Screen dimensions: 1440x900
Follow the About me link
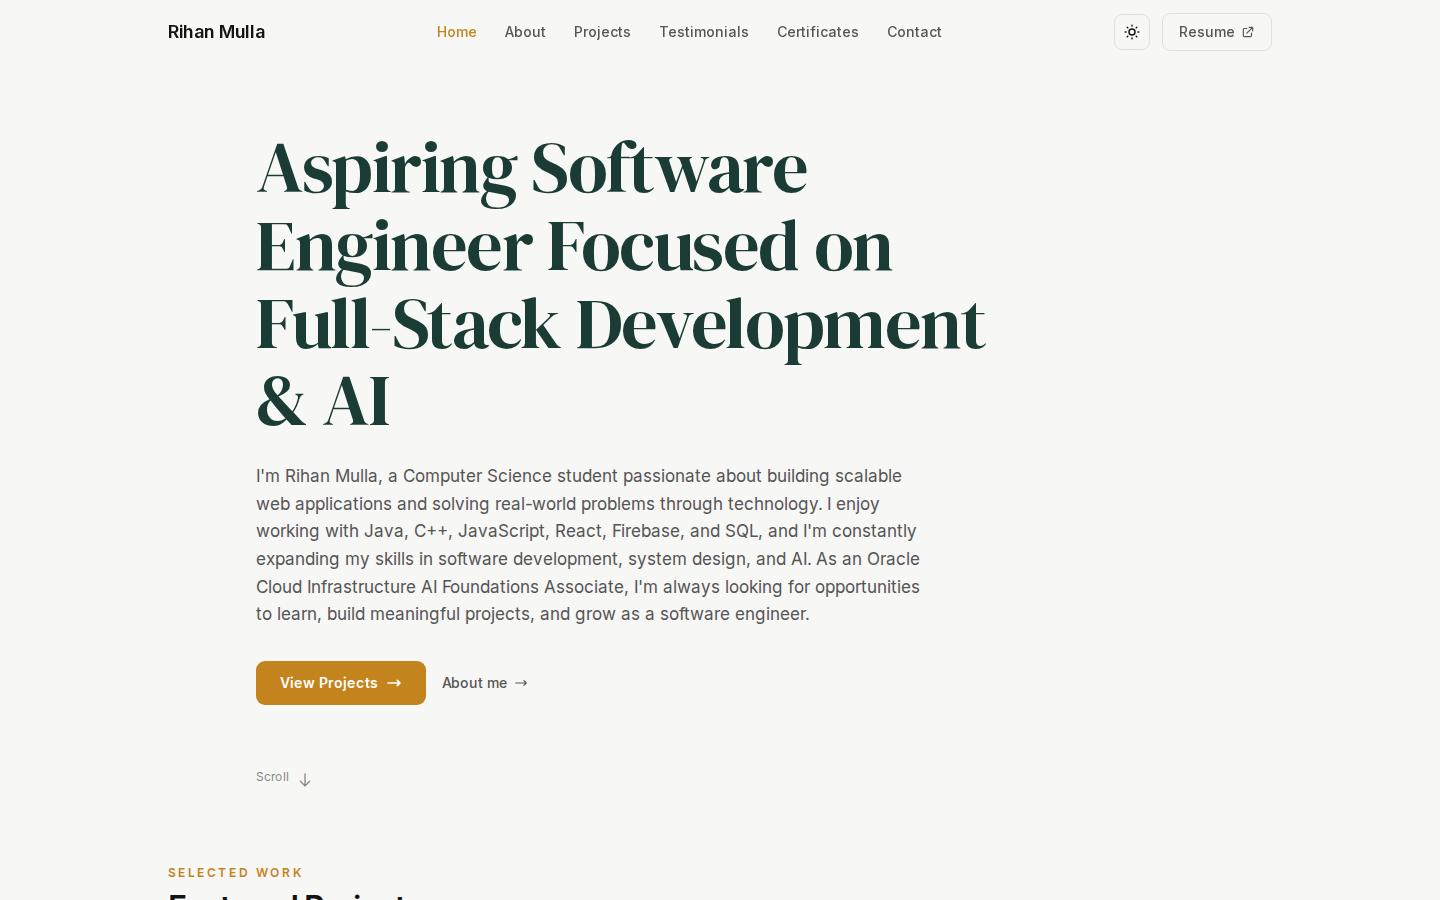pyautogui.click(x=485, y=683)
